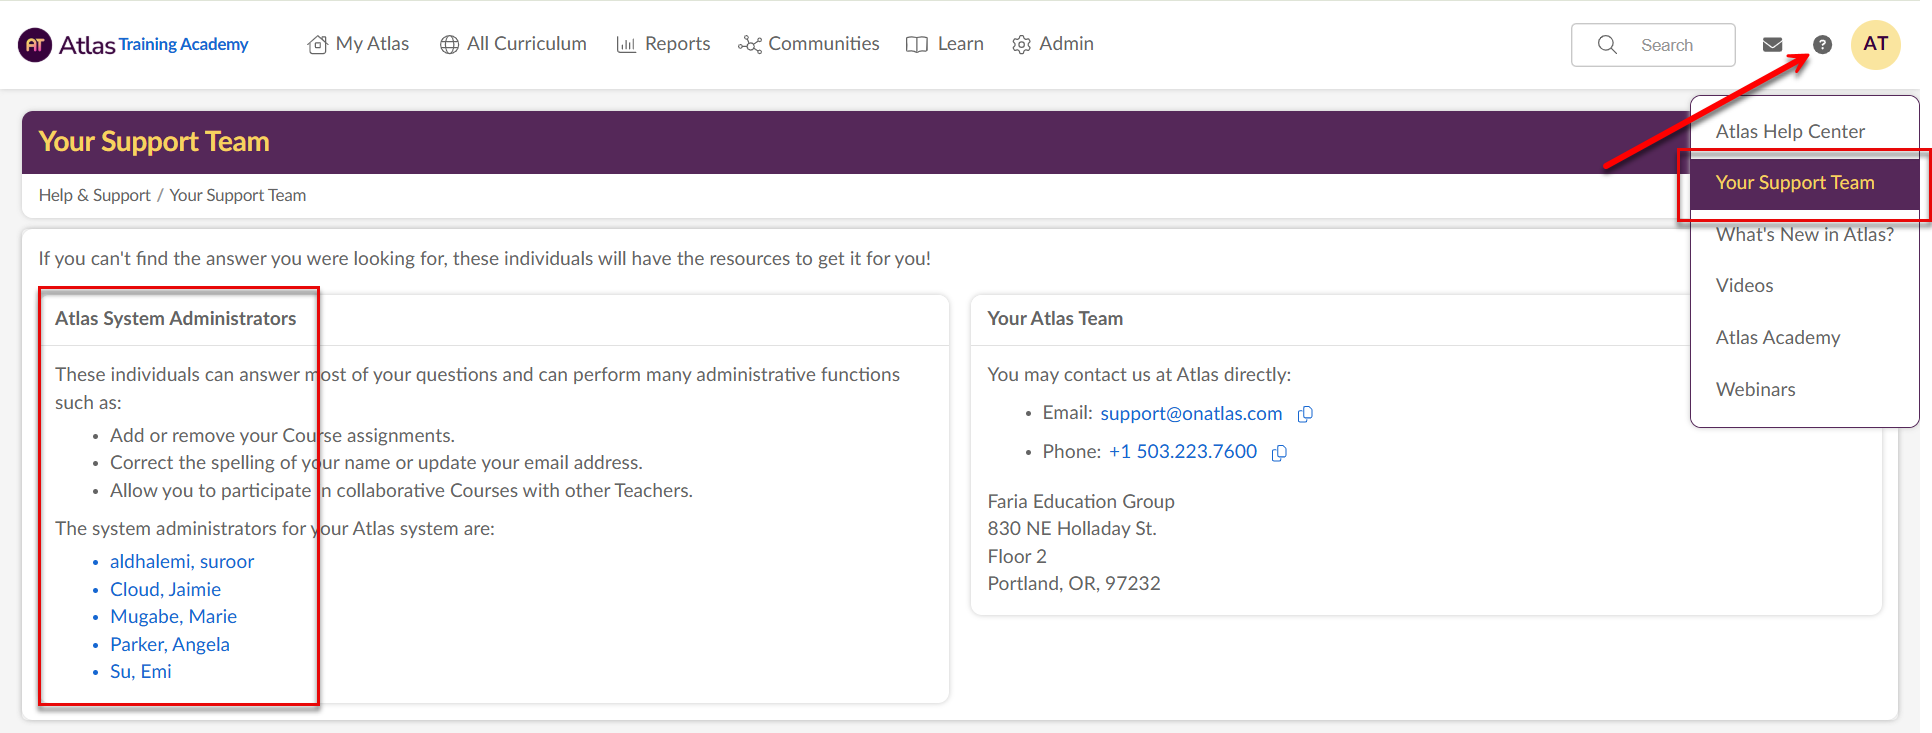Image resolution: width=1932 pixels, height=733 pixels.
Task: Select Your Support Team menu entry
Action: [x=1804, y=183]
